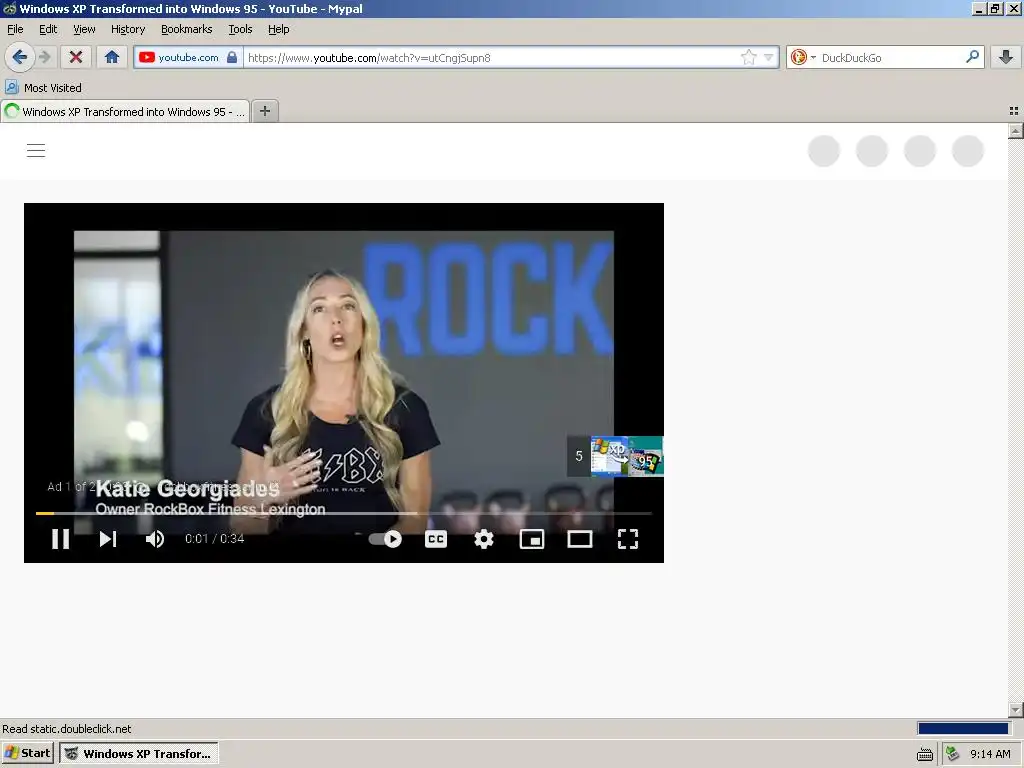Toggle the autoplay switch
Image resolution: width=1024 pixels, height=768 pixels.
(385, 539)
